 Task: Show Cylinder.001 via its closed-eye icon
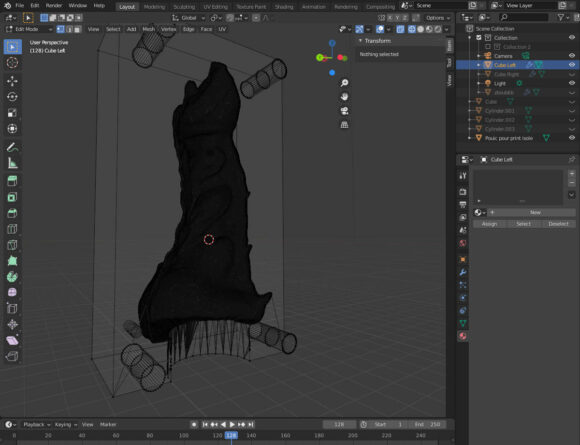572,111
